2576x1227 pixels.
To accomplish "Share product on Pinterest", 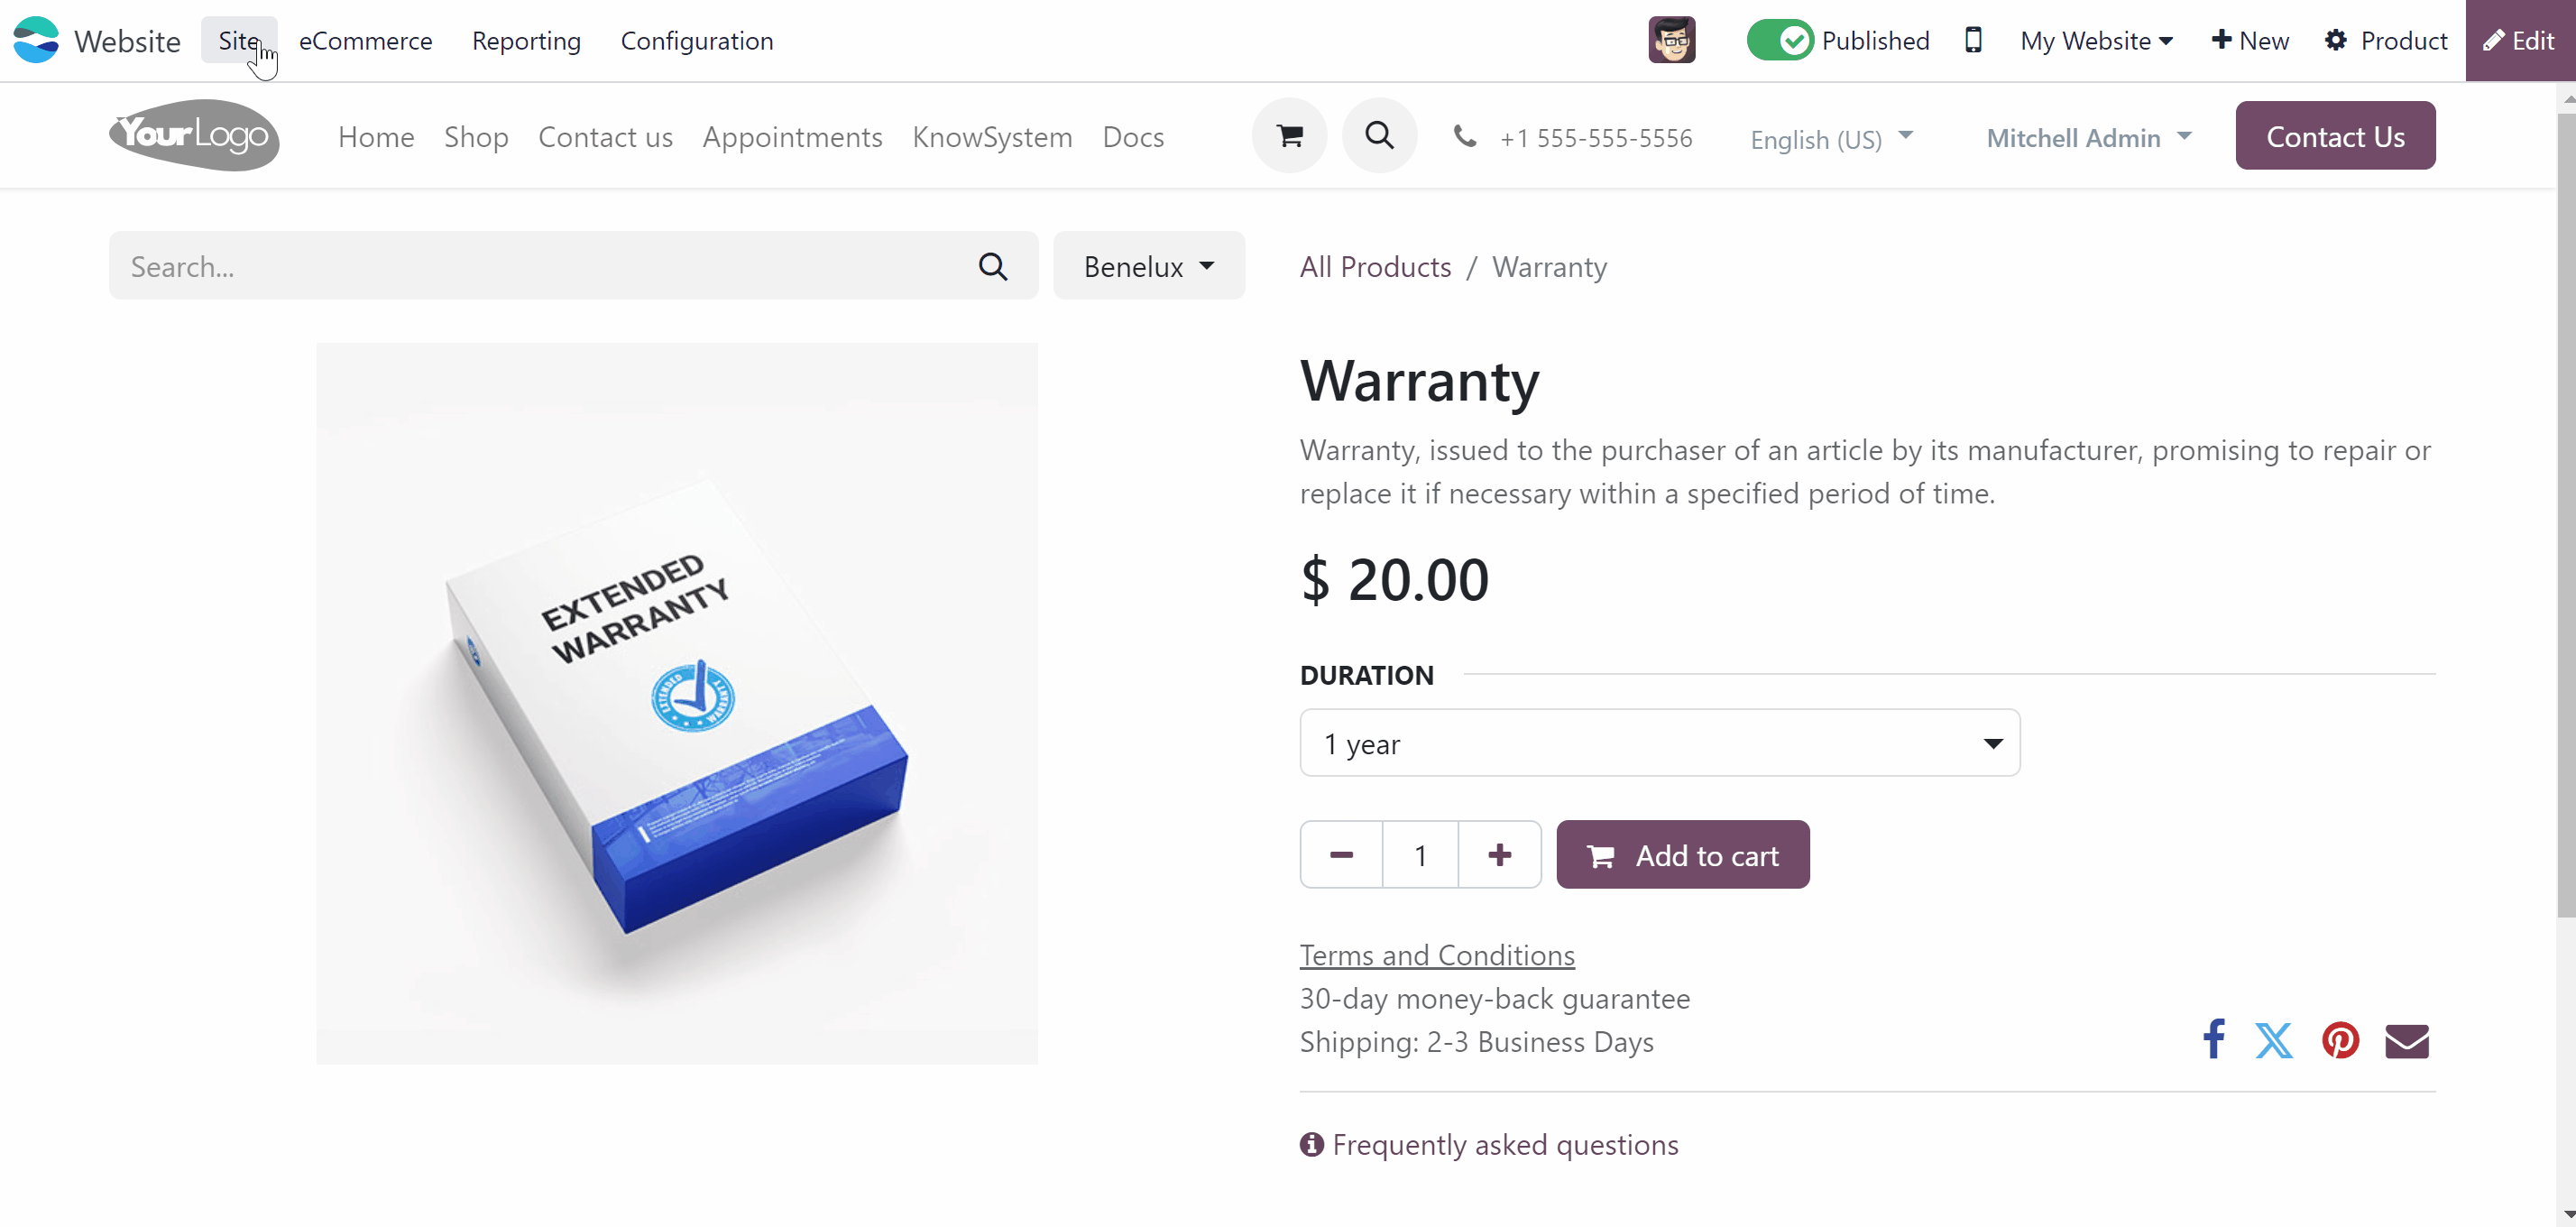I will pos(2340,1040).
